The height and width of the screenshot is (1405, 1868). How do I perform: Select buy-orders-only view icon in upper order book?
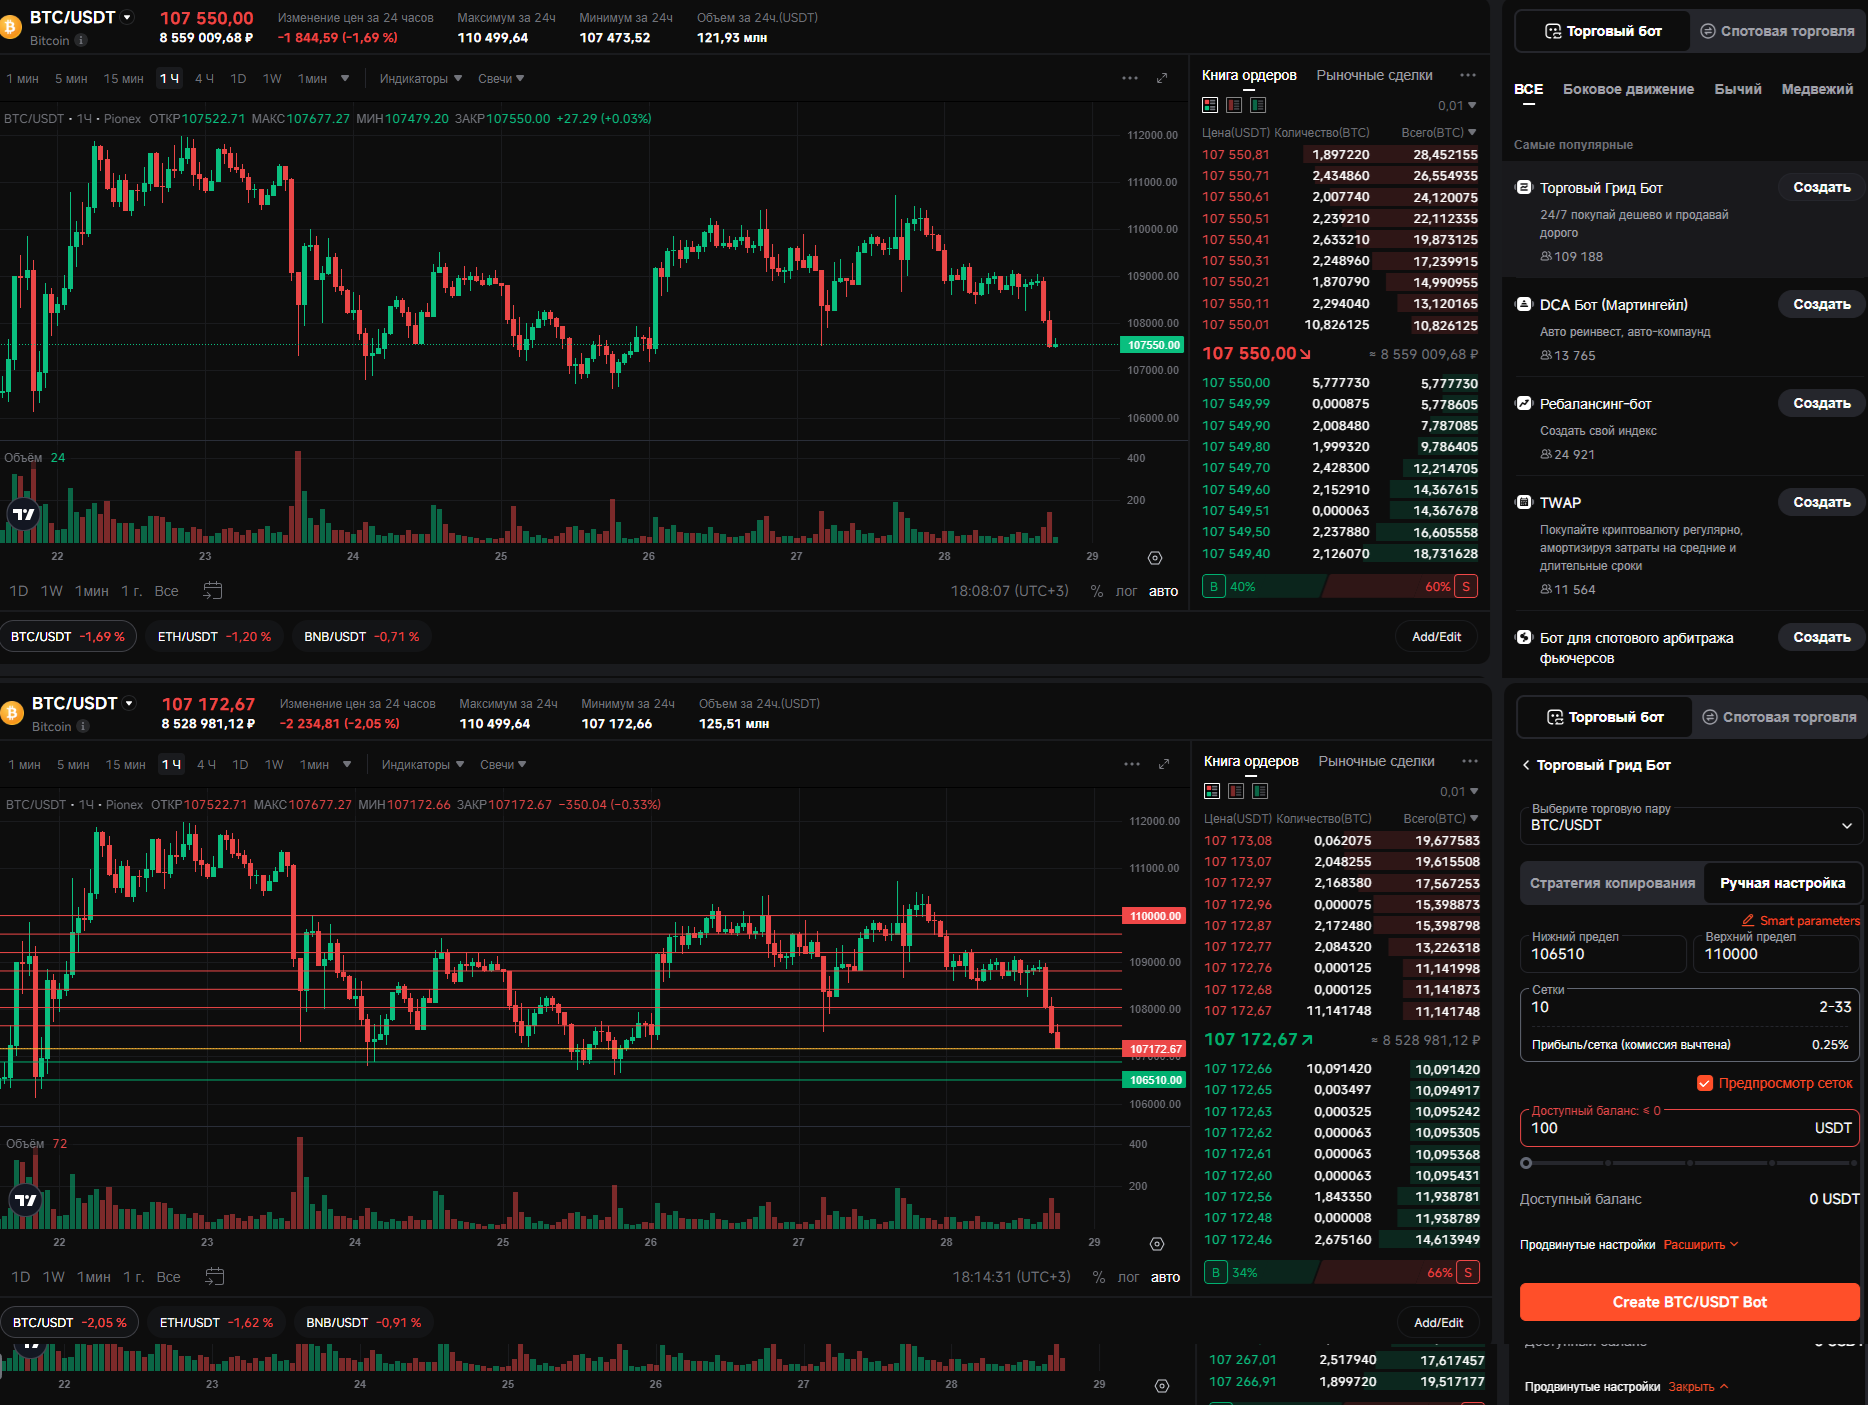point(1258,105)
